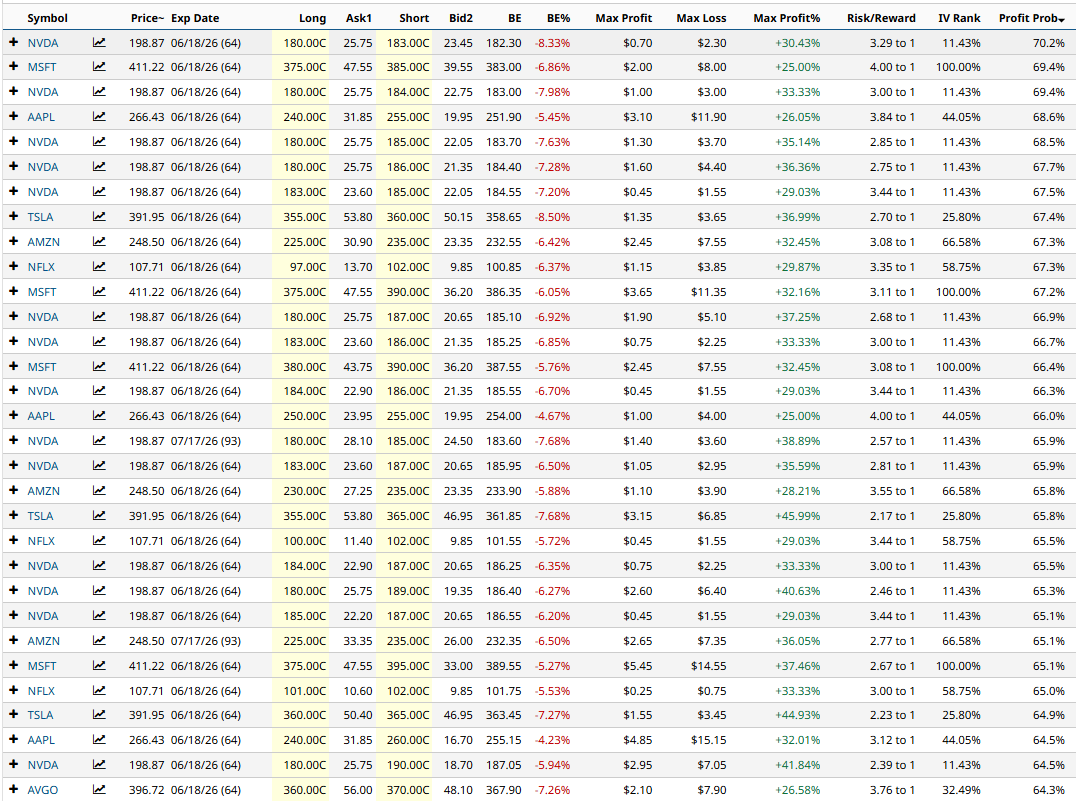
Task: Click chart icon for AAPL 250.00C long row
Action: click(x=99, y=416)
